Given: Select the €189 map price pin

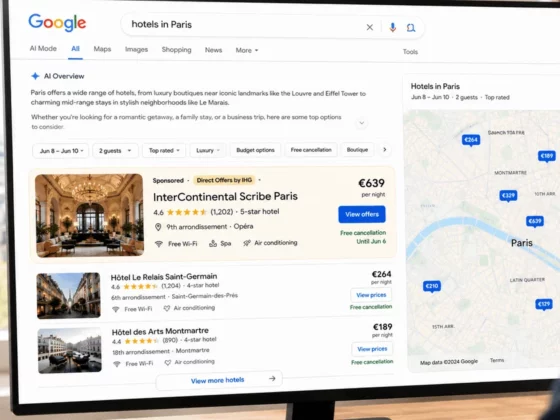Looking at the screenshot, I should coord(547,156).
